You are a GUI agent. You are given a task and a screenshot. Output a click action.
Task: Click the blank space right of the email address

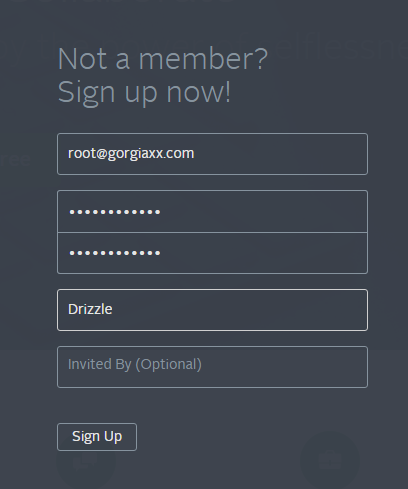280,154
